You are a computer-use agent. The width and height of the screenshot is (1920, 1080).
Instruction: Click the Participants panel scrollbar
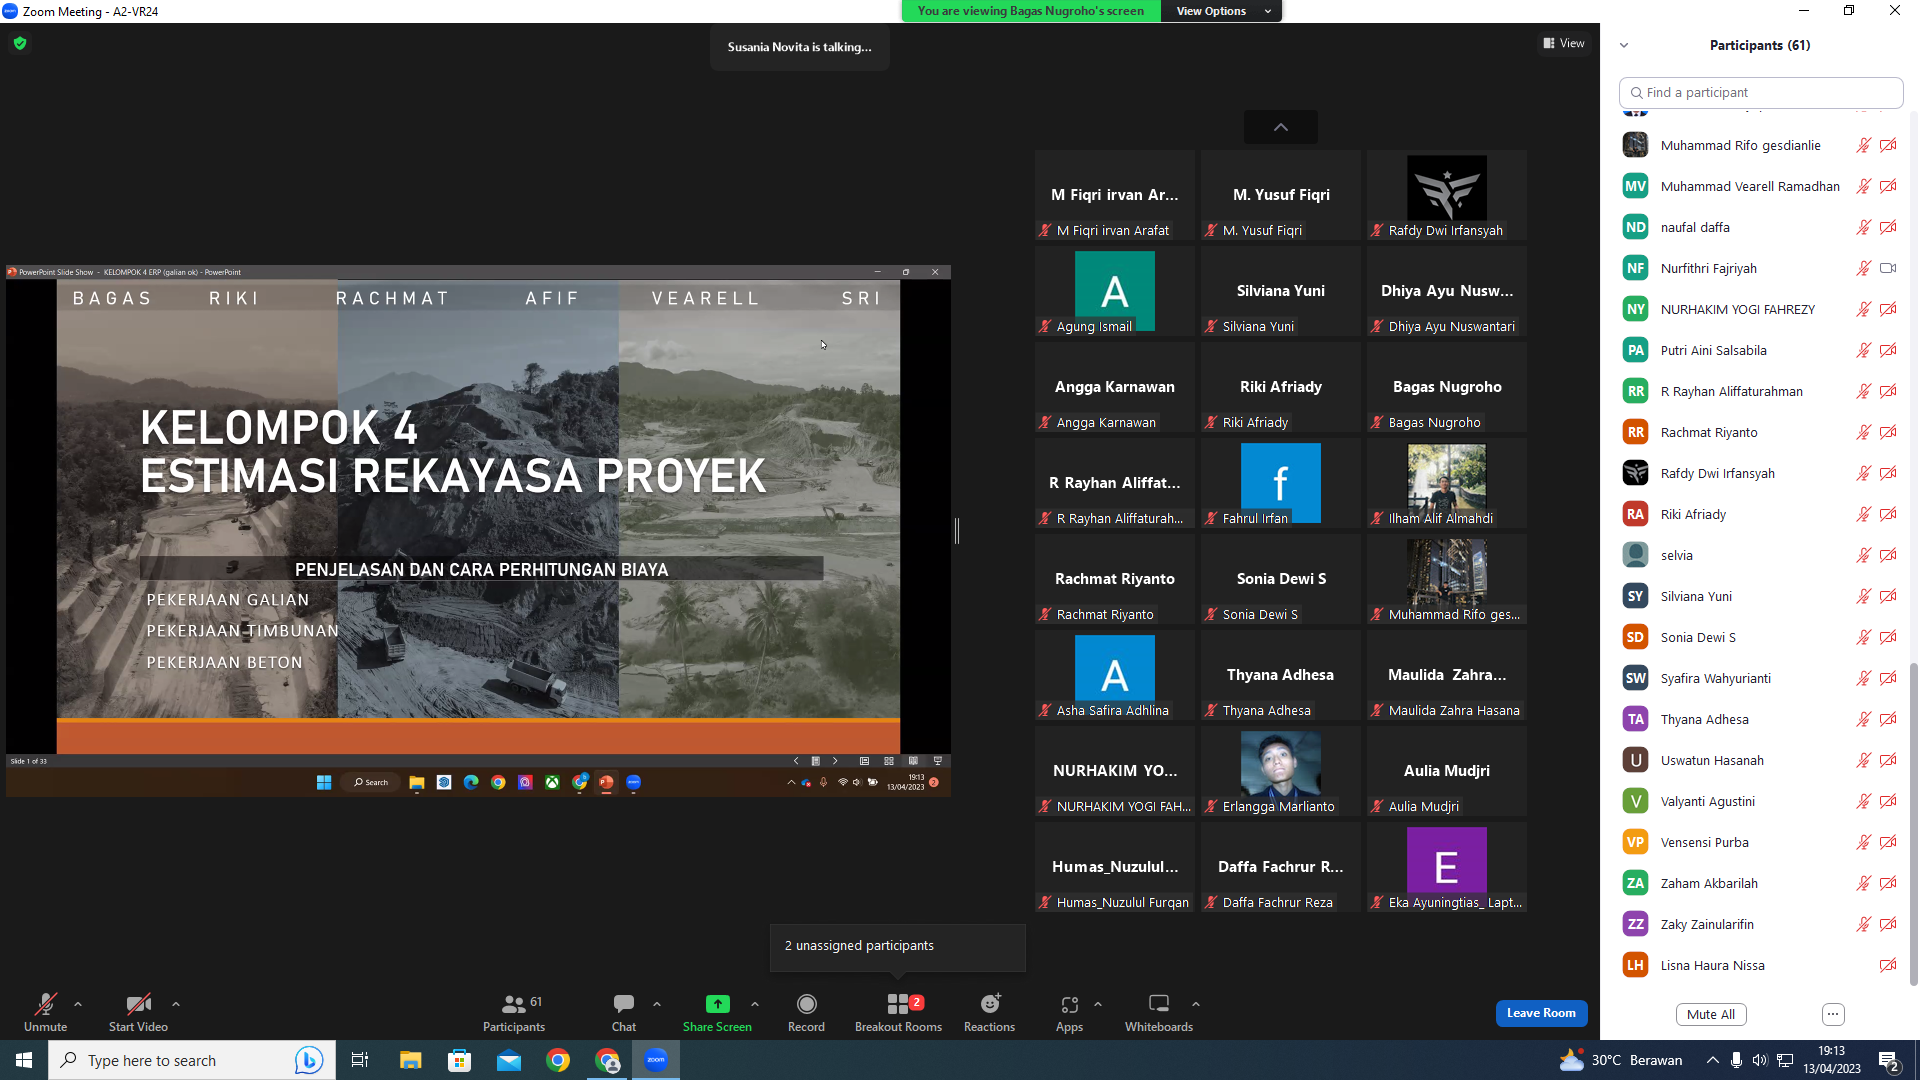pos(1914,824)
